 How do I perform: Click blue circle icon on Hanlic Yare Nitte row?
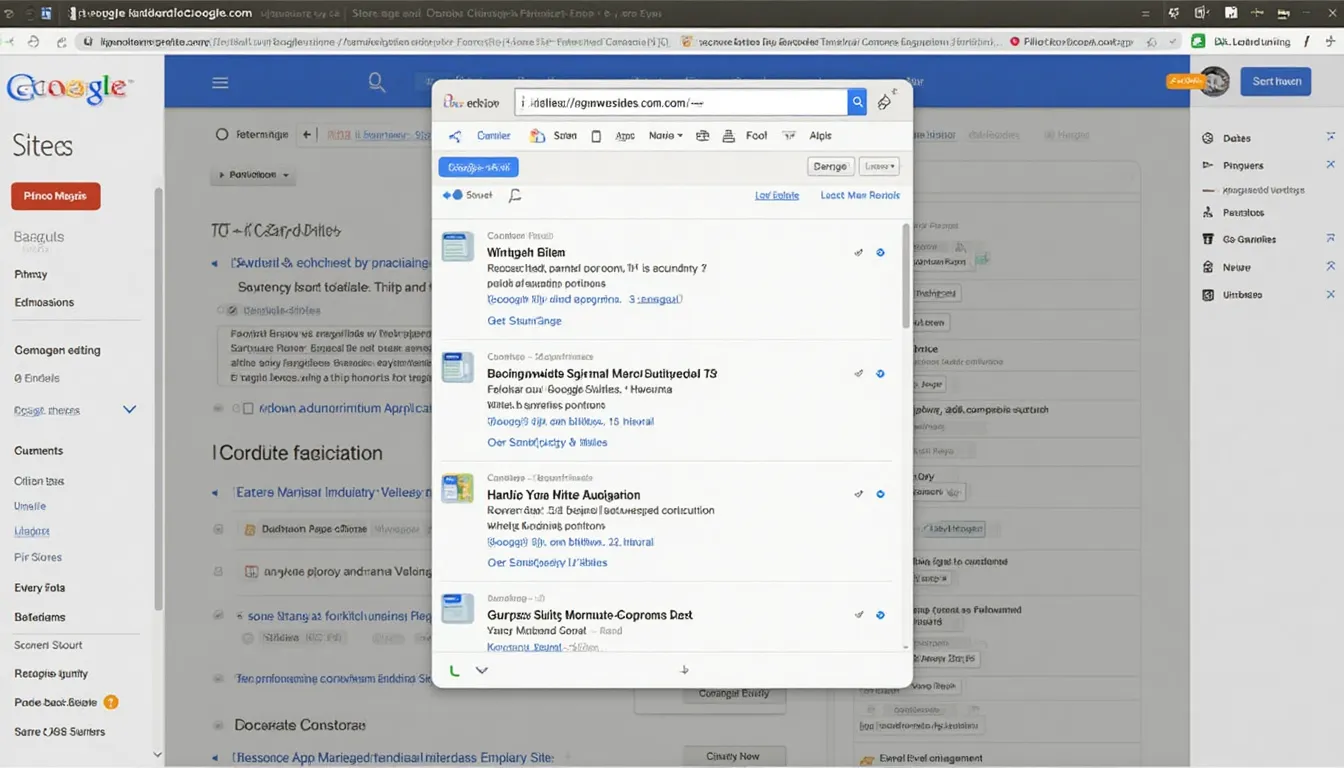point(880,494)
